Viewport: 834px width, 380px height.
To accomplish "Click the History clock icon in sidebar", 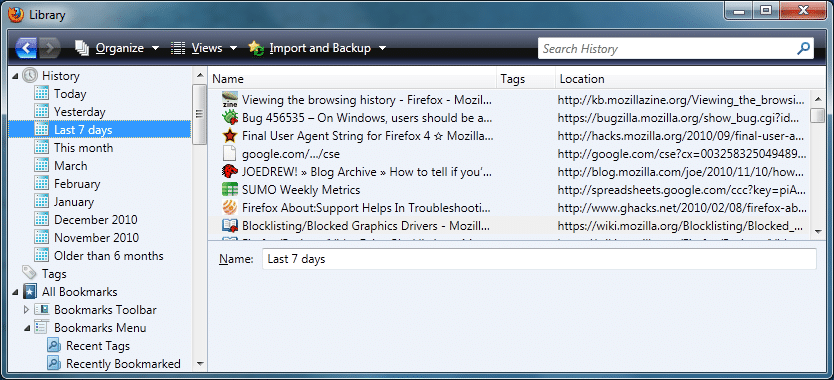I will point(30,76).
